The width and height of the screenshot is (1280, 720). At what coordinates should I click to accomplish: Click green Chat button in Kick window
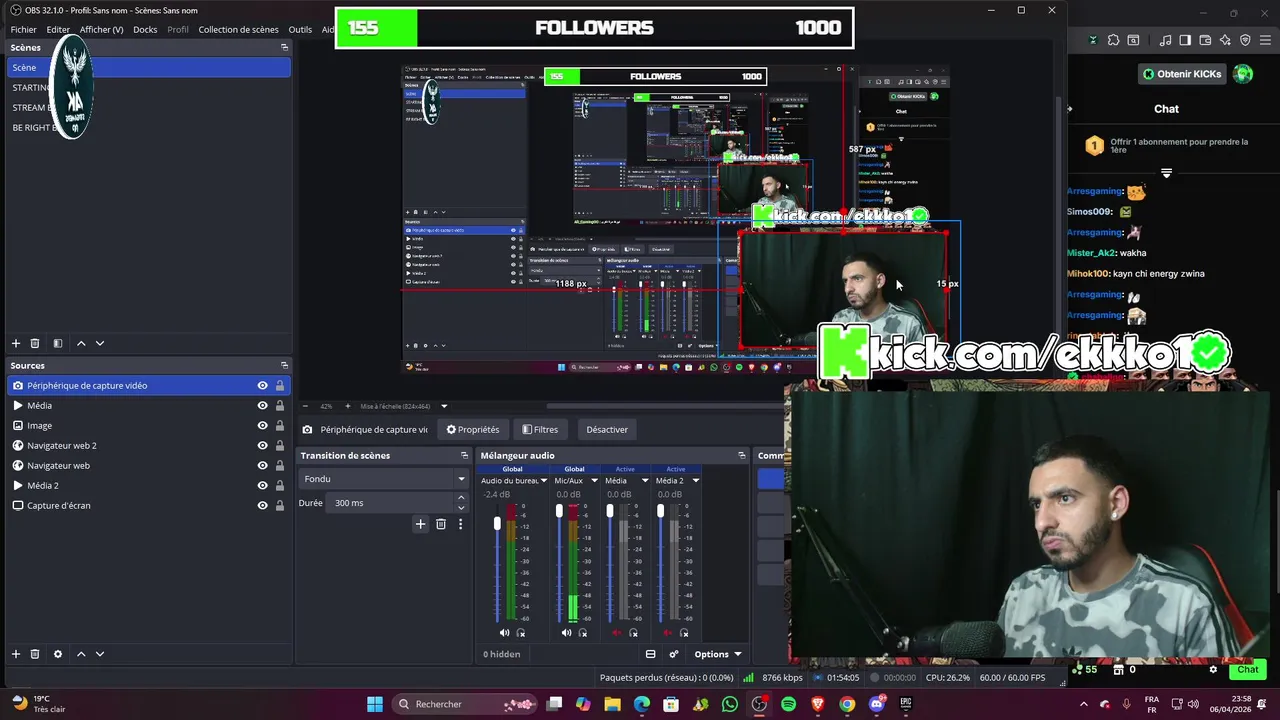click(1248, 670)
